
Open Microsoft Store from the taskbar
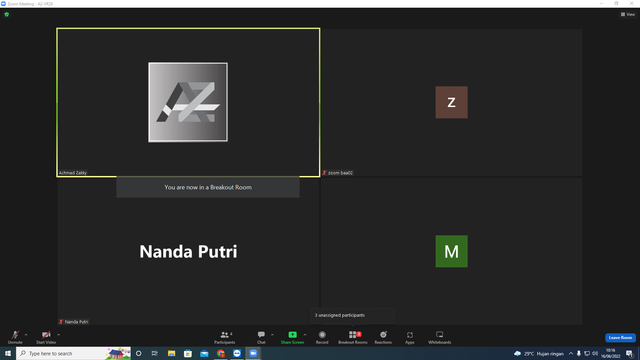(x=188, y=353)
